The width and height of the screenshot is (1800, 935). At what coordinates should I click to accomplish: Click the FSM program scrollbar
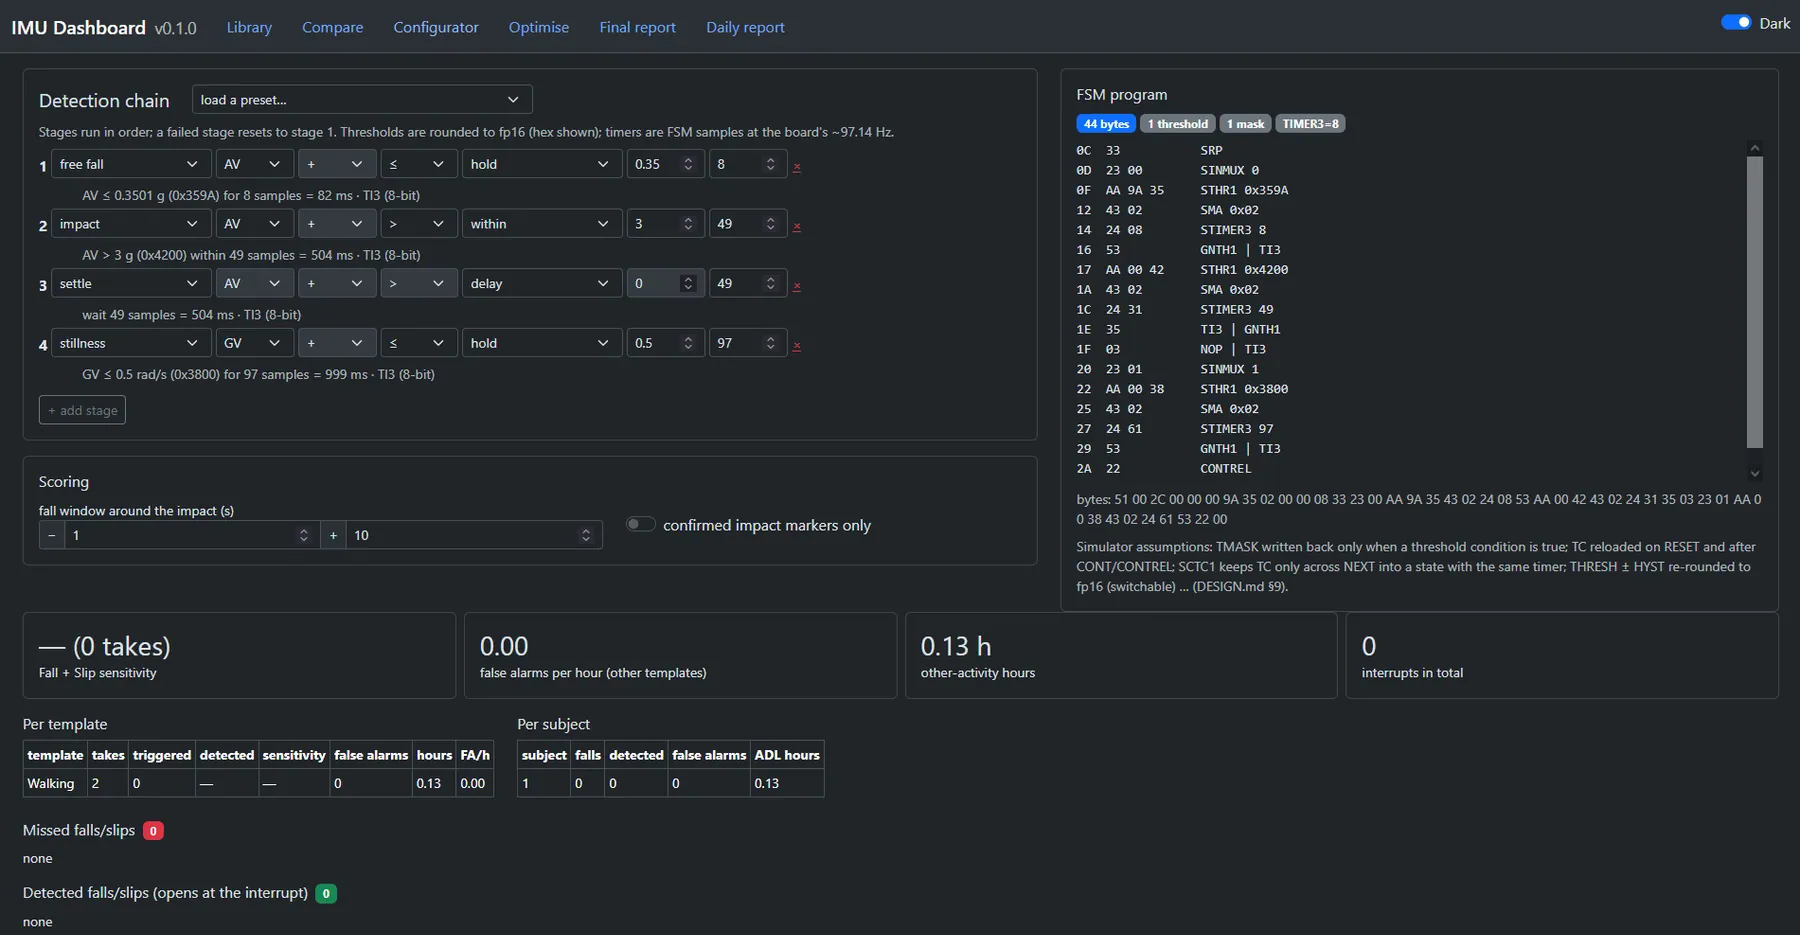click(1755, 302)
